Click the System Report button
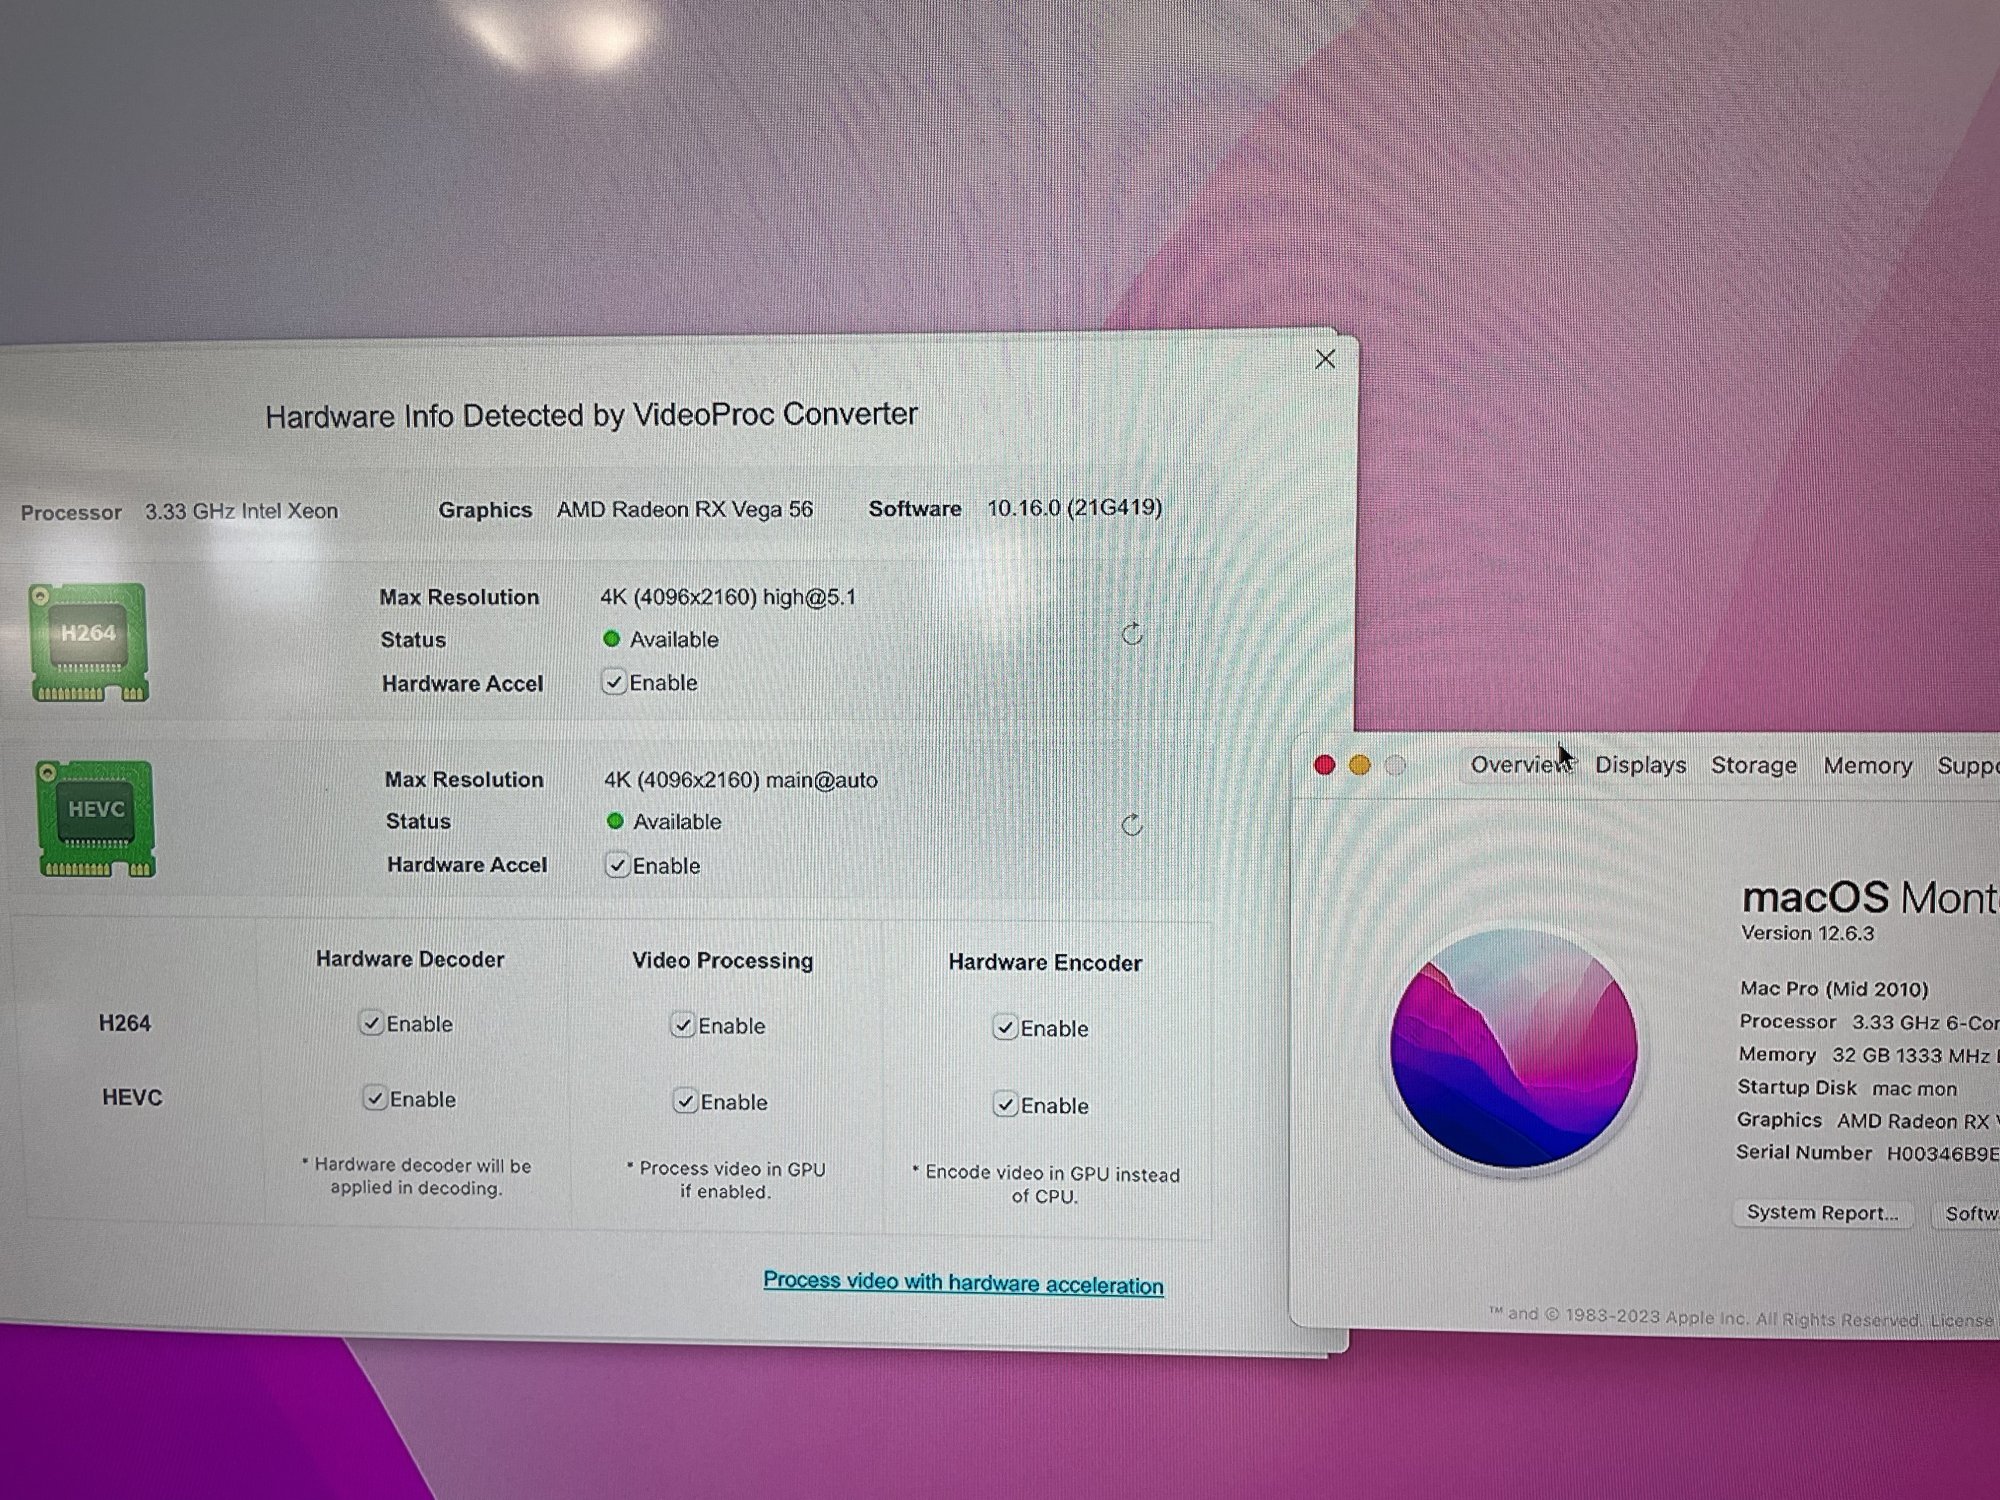Viewport: 2000px width, 1500px height. click(1822, 1213)
